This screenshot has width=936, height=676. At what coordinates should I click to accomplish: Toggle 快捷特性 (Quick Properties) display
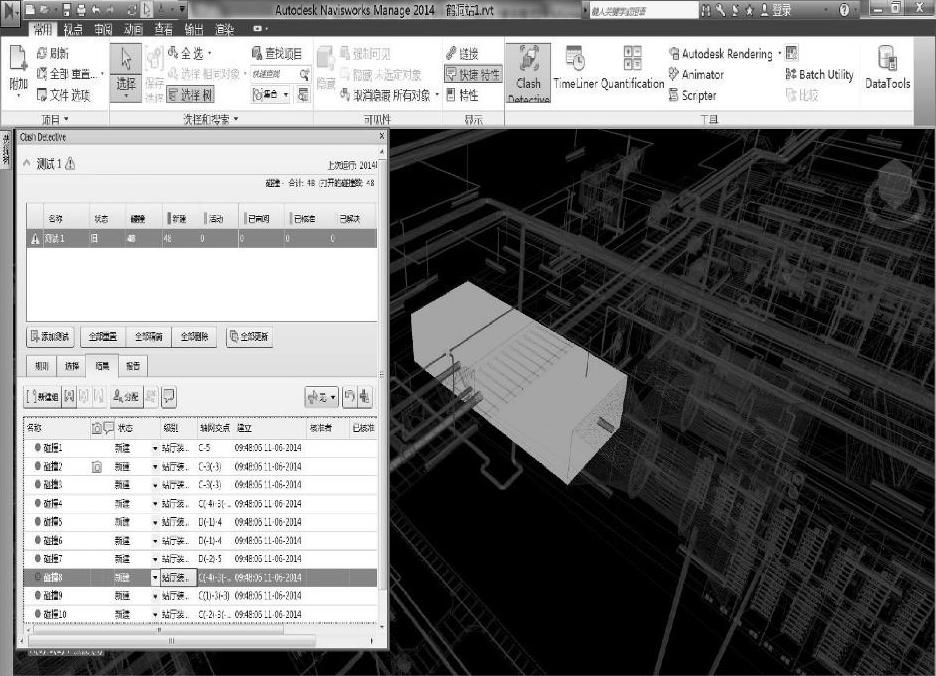[x=473, y=75]
